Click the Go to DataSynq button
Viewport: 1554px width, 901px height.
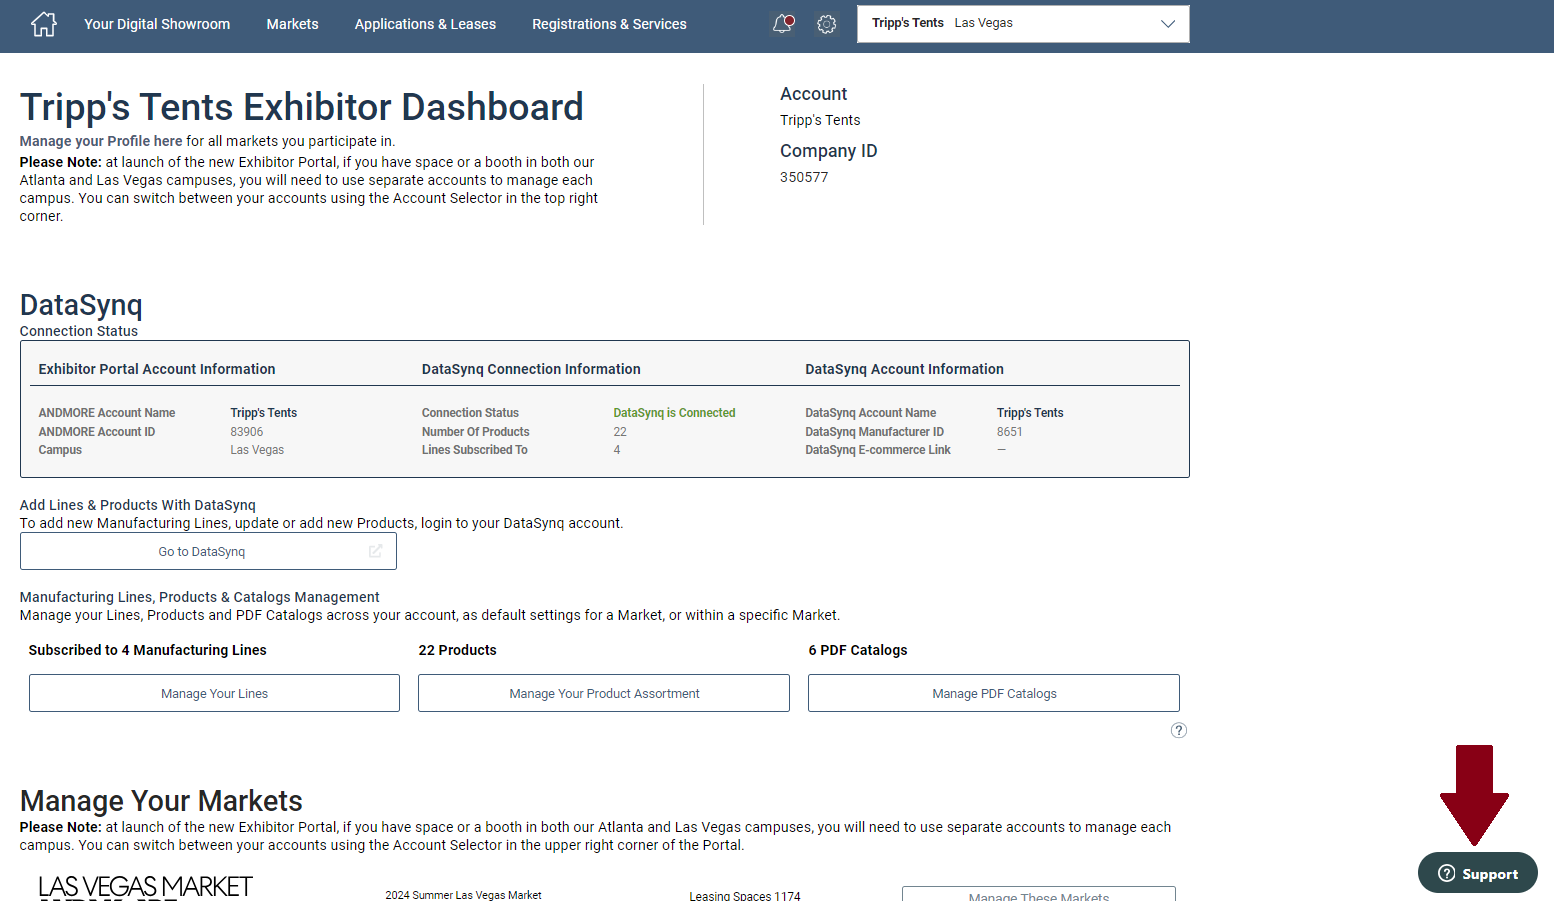208,551
